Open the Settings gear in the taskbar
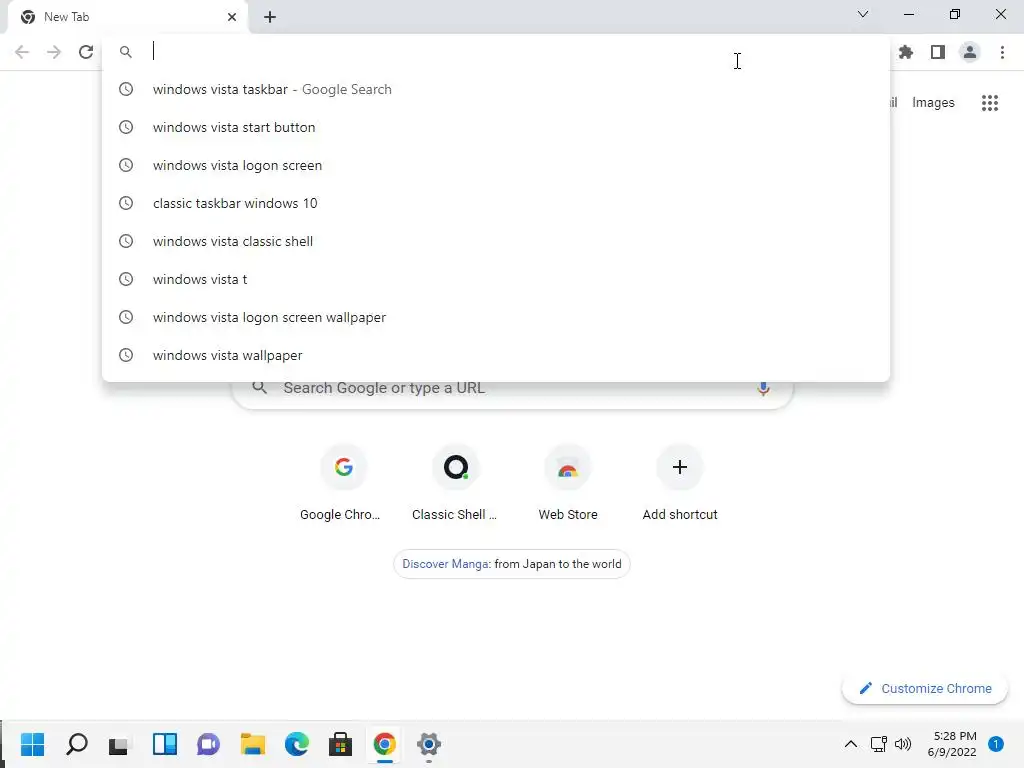This screenshot has width=1024, height=768. (428, 744)
